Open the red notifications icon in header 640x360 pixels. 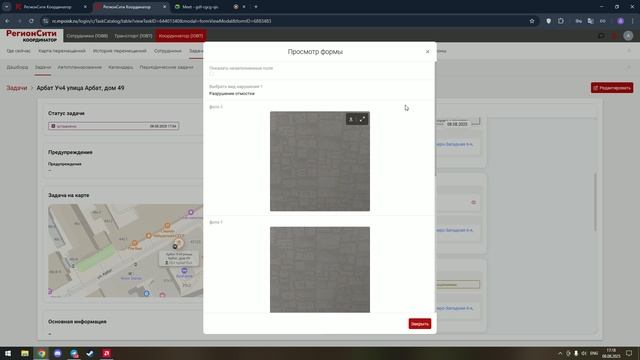coord(614,36)
